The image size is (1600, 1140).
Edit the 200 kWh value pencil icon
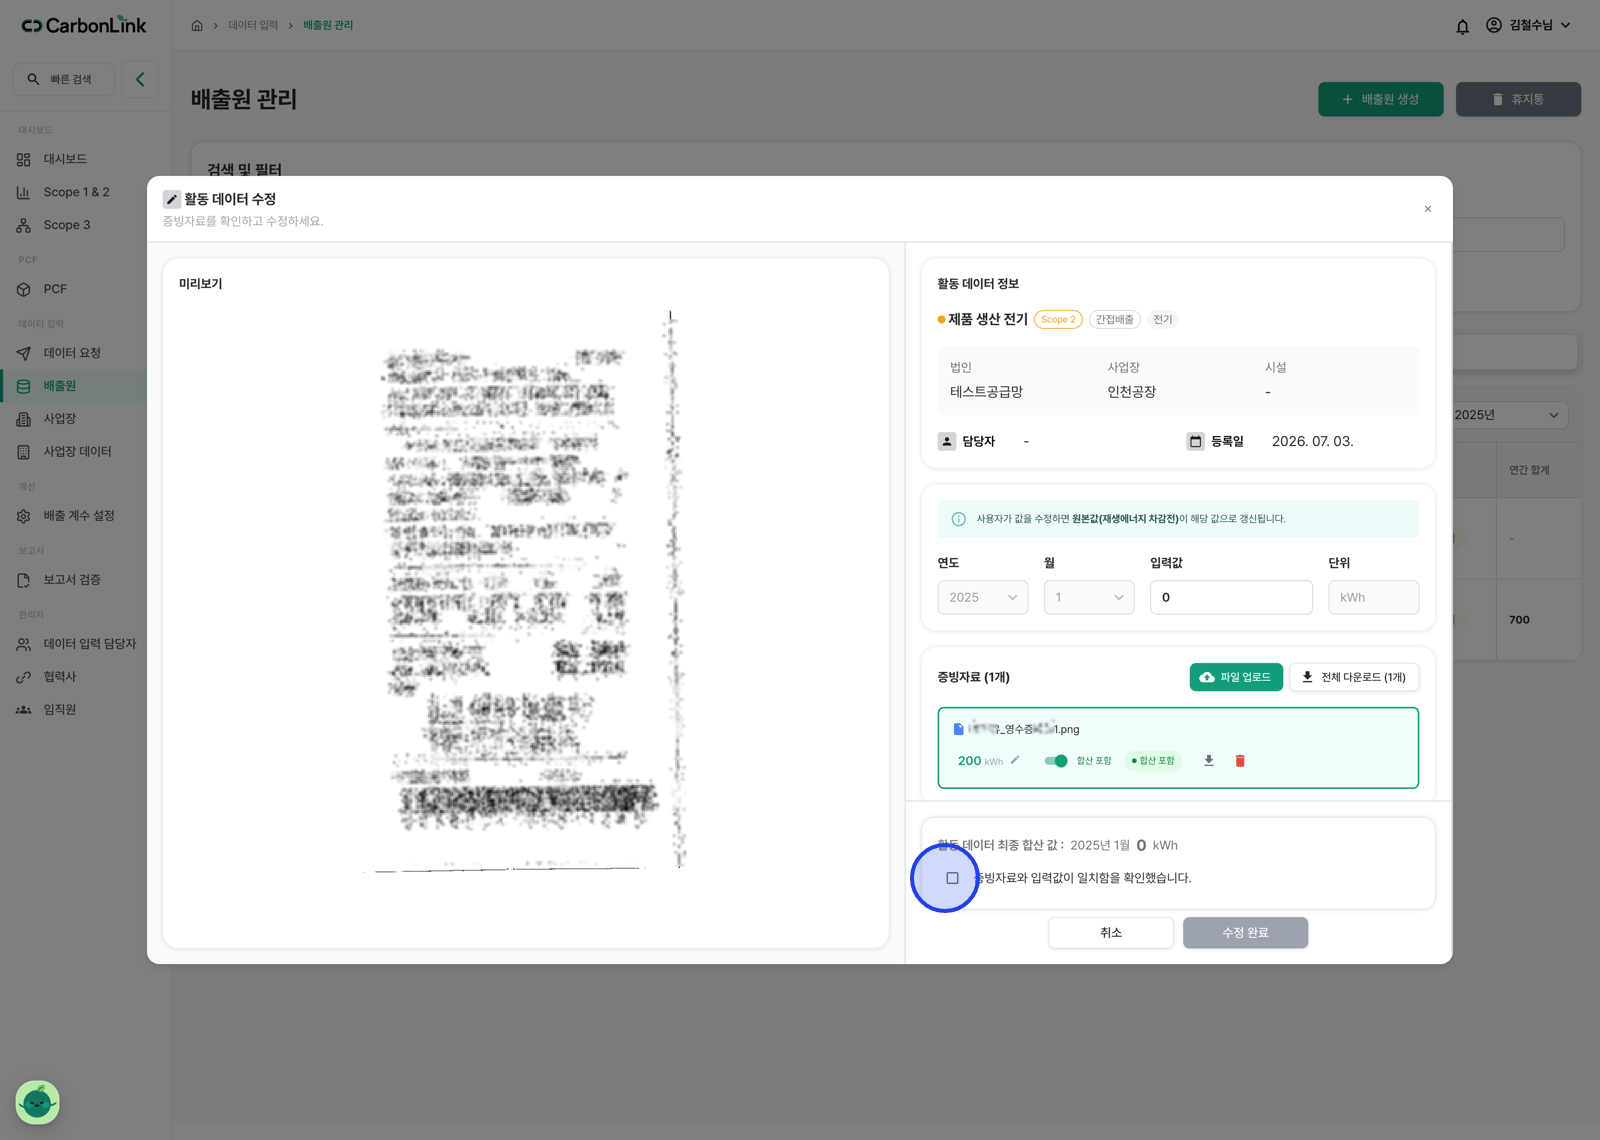pyautogui.click(x=1015, y=760)
